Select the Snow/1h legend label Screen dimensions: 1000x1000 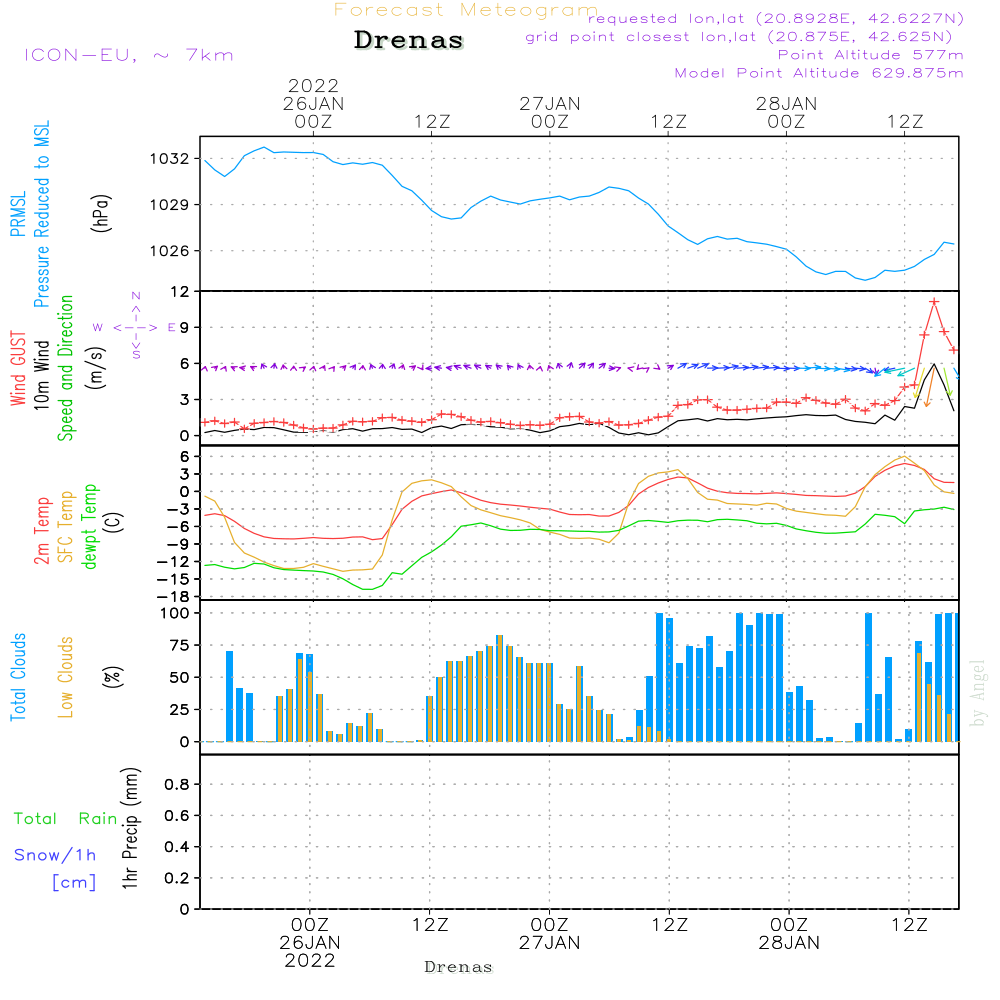pos(56,855)
